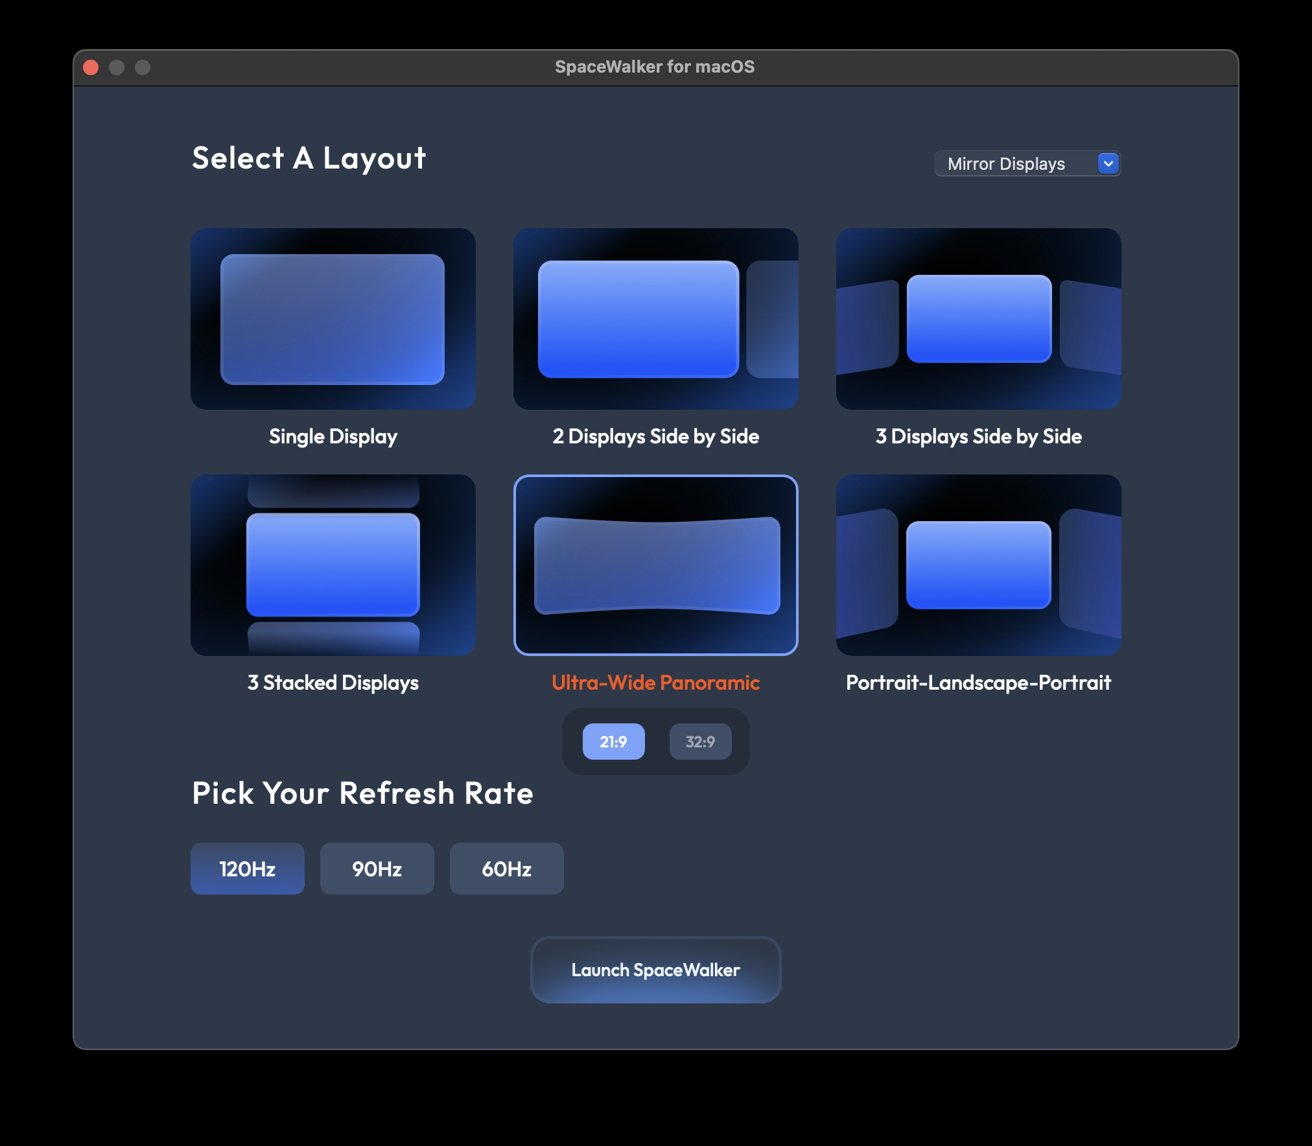Click the Single Display label text
The width and height of the screenshot is (1312, 1146).
[x=333, y=436]
